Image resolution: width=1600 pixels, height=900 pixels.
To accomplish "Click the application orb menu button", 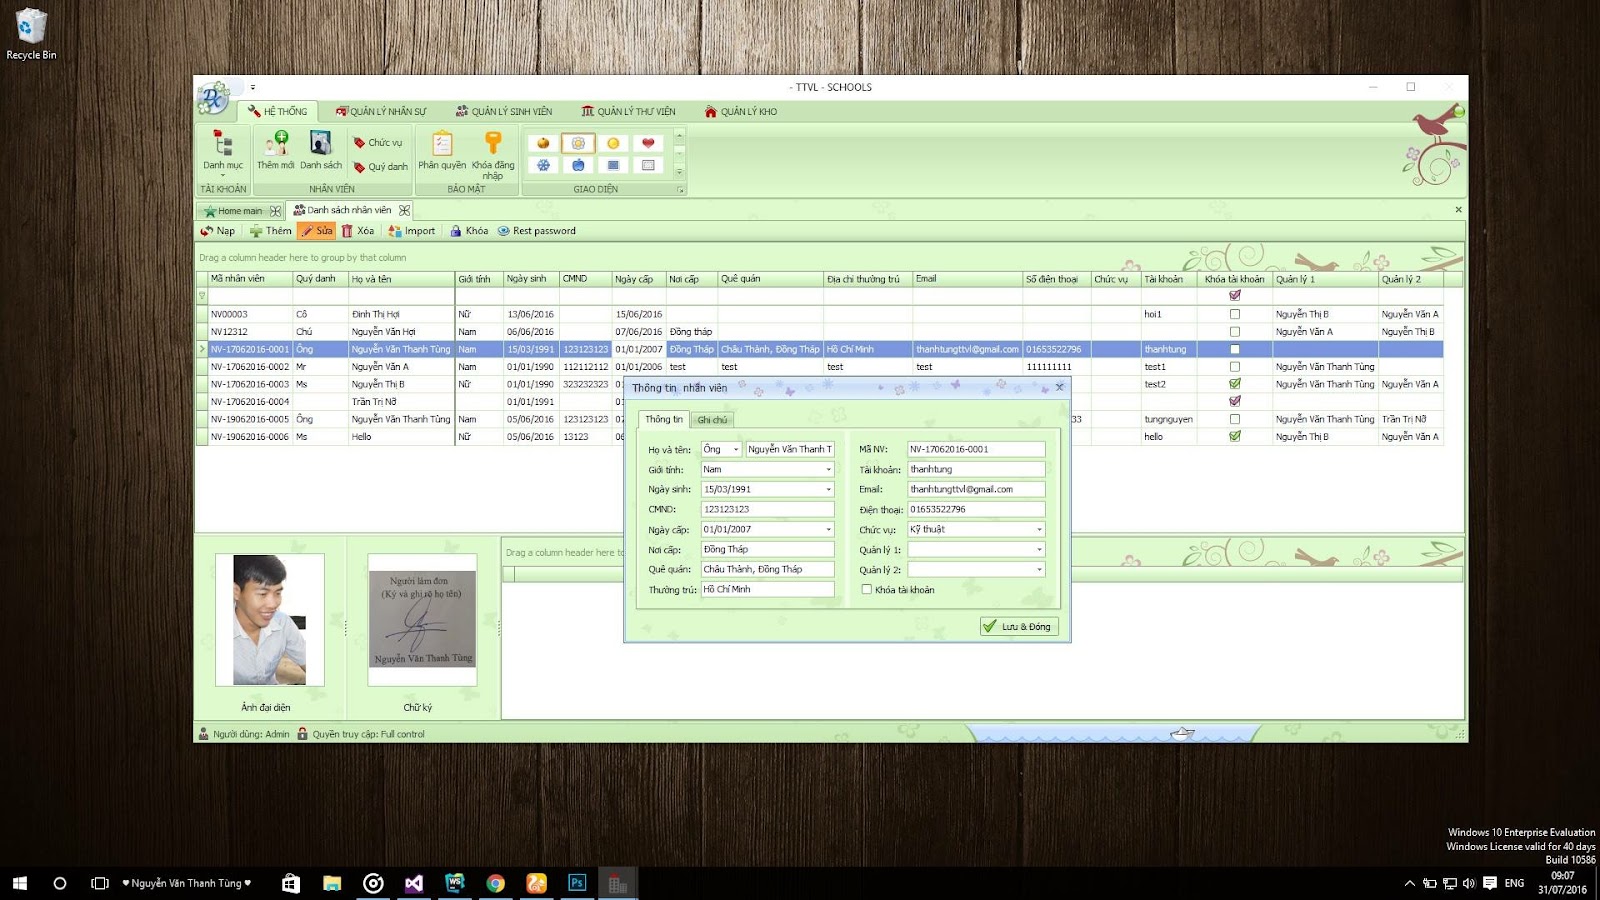I will click(x=213, y=97).
